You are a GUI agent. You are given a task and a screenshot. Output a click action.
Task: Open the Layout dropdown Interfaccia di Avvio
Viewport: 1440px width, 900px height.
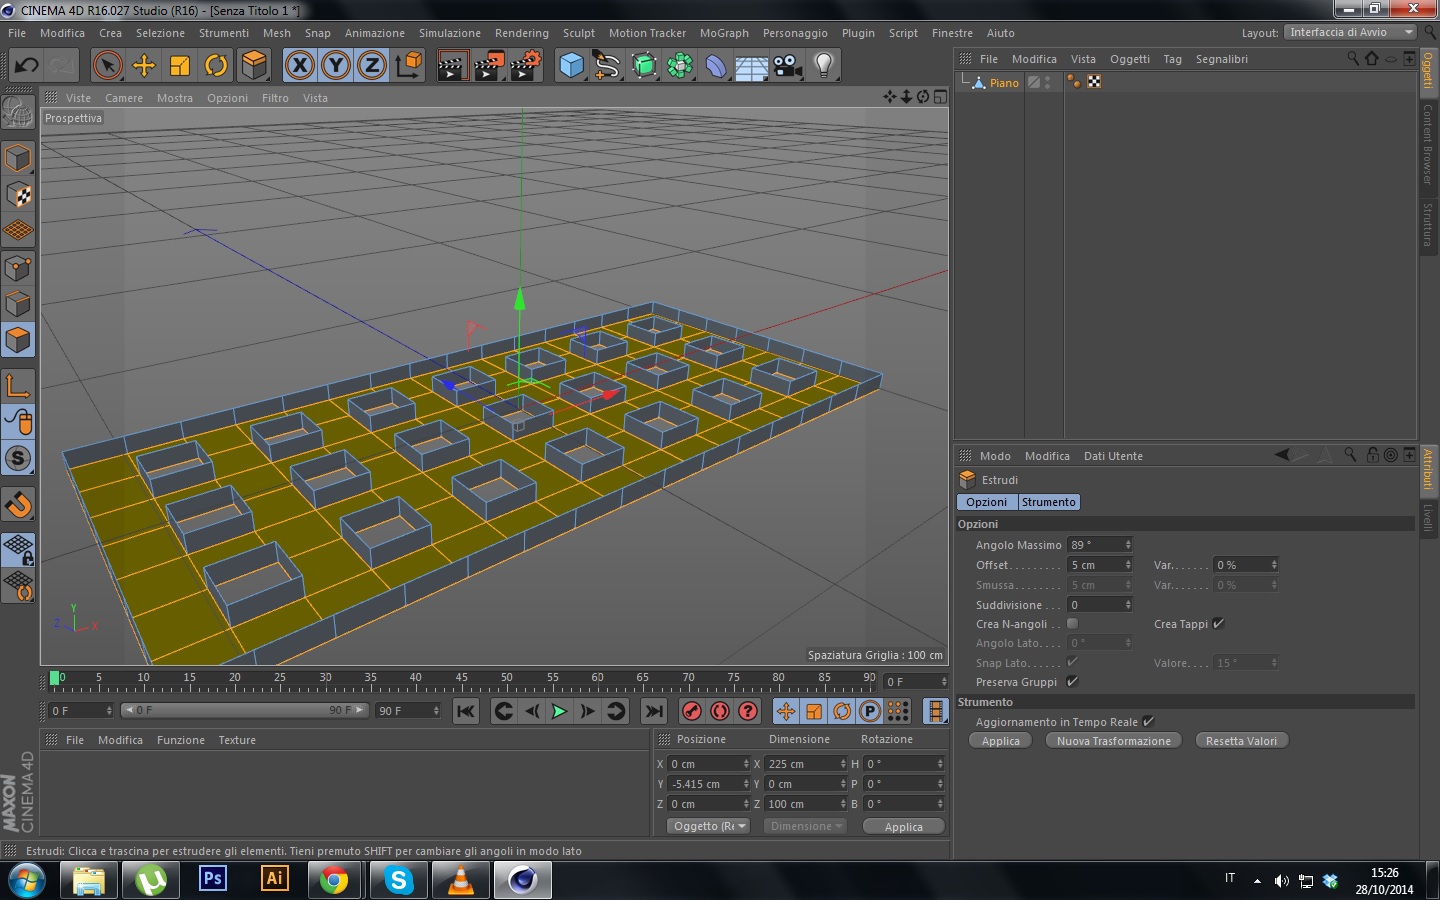1350,32
